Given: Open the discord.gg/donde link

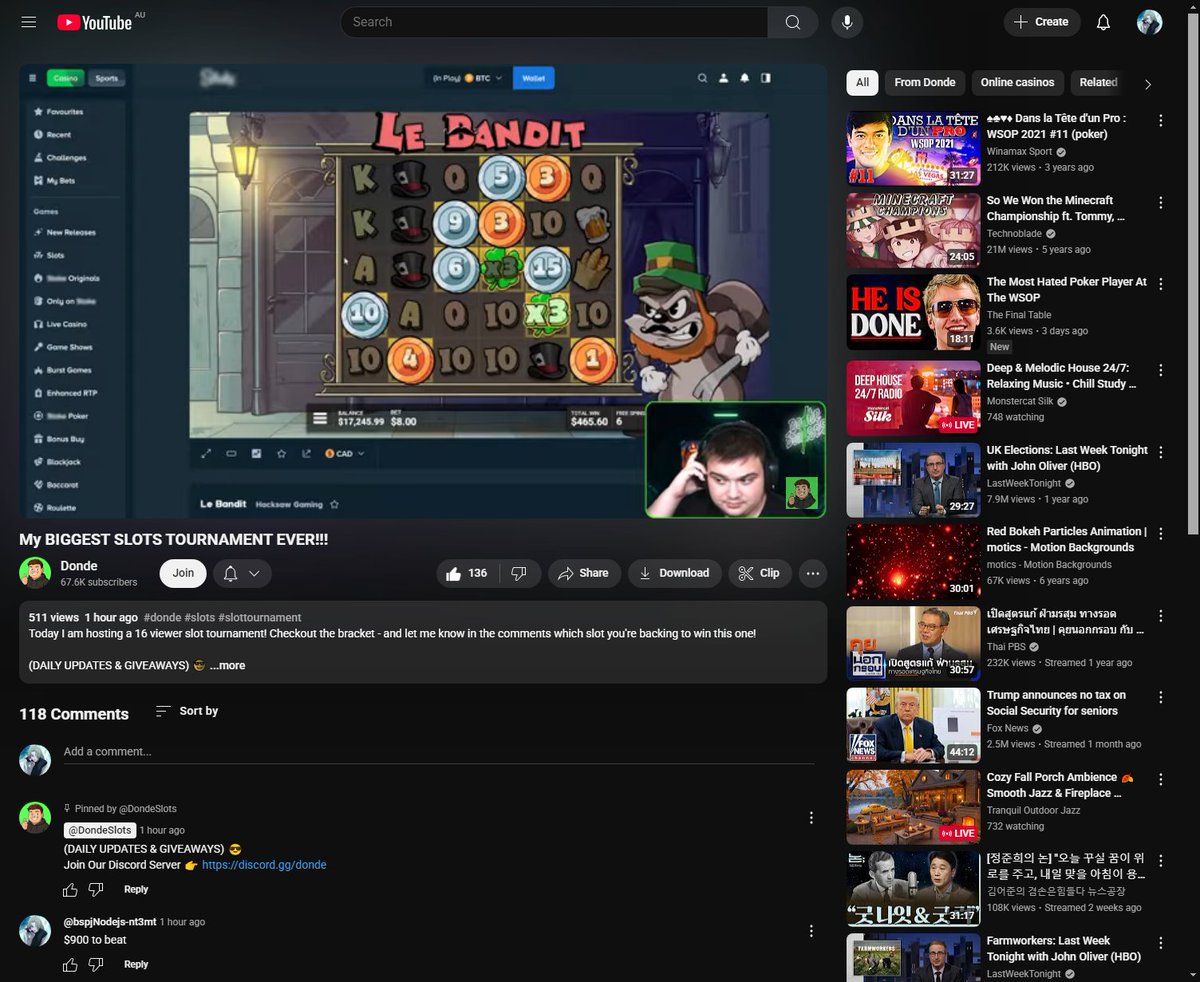Looking at the screenshot, I should [x=264, y=865].
